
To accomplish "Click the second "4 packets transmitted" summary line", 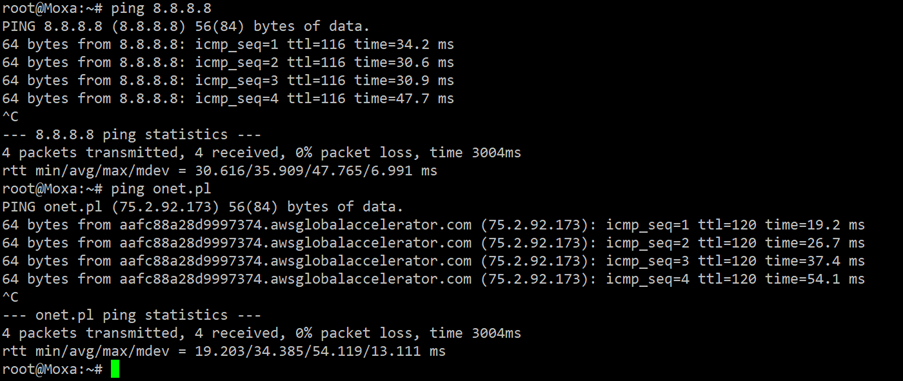I will click(x=261, y=333).
